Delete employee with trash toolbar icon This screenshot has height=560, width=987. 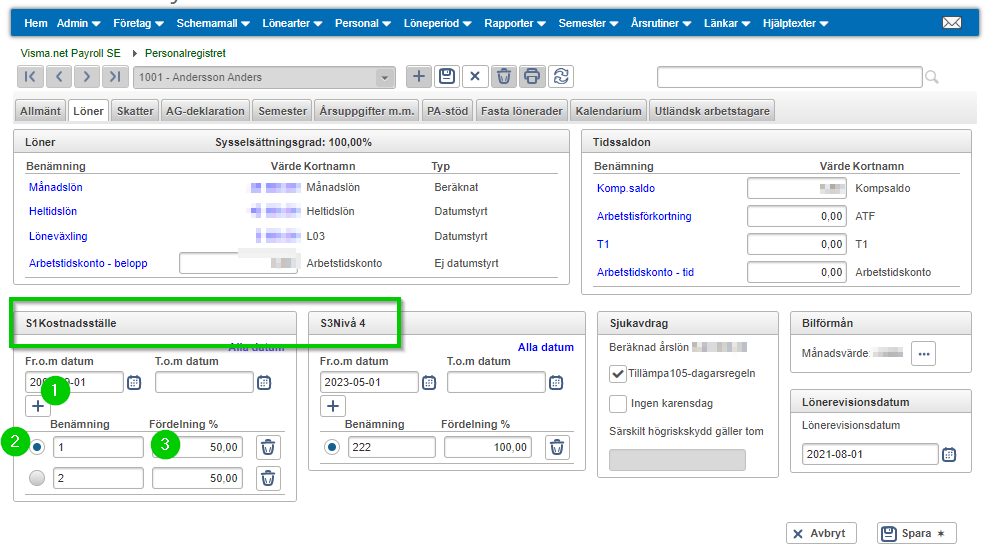[x=504, y=77]
